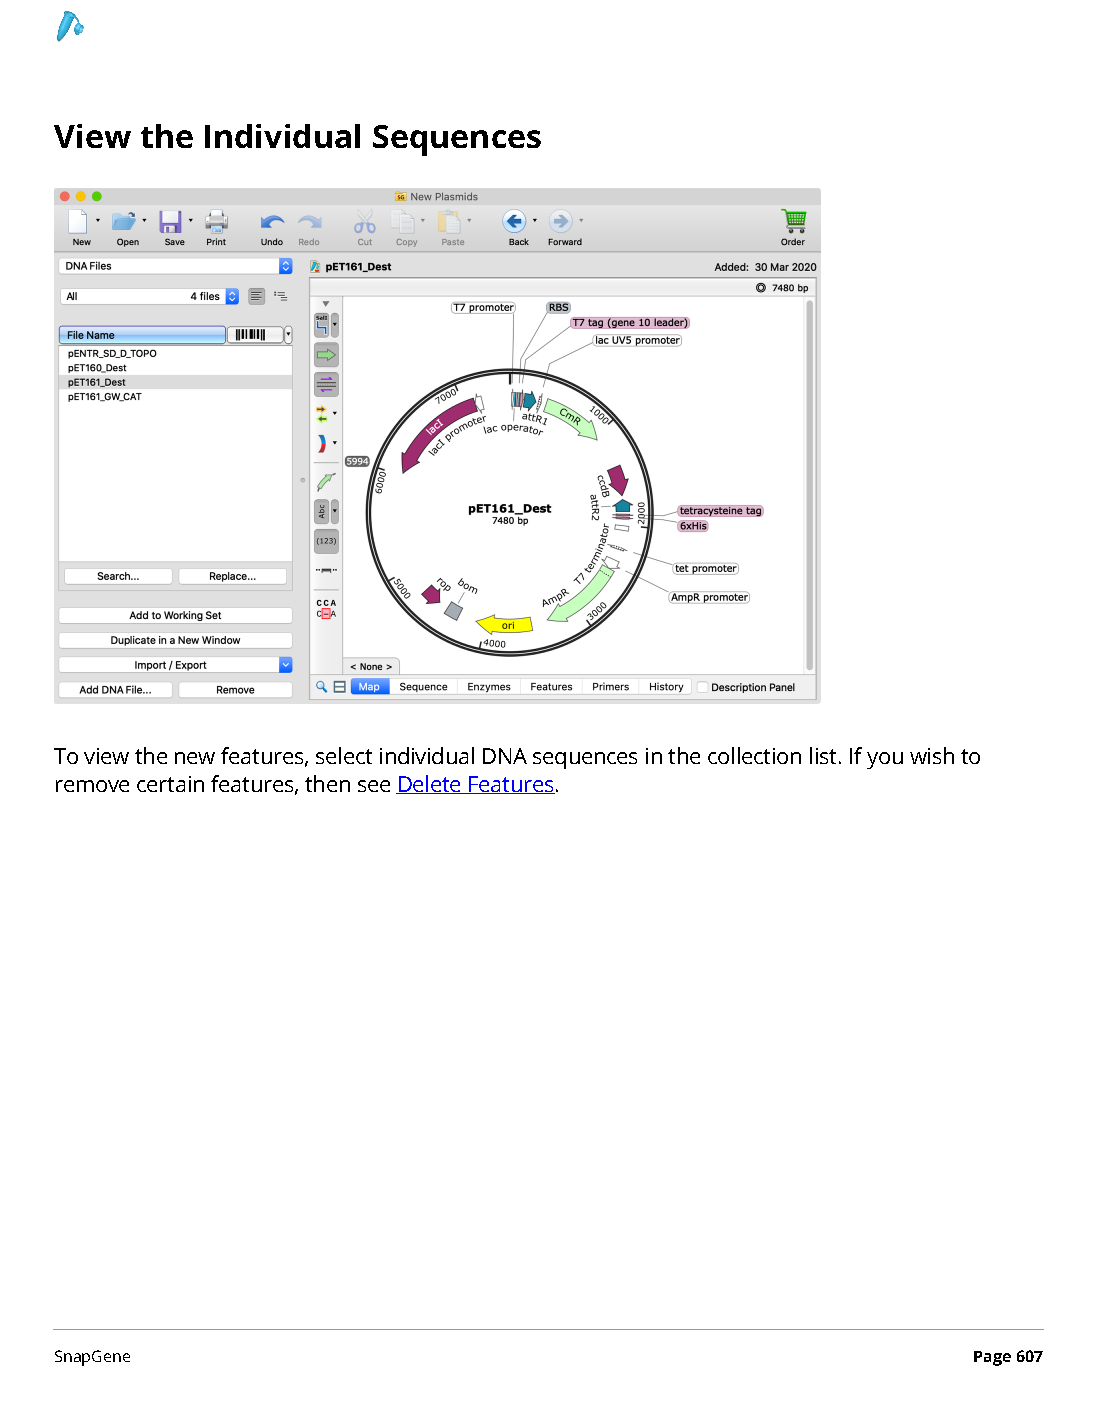This screenshot has height=1419, width=1097.
Task: Click the Open folder toolbar icon
Action: pos(124,221)
